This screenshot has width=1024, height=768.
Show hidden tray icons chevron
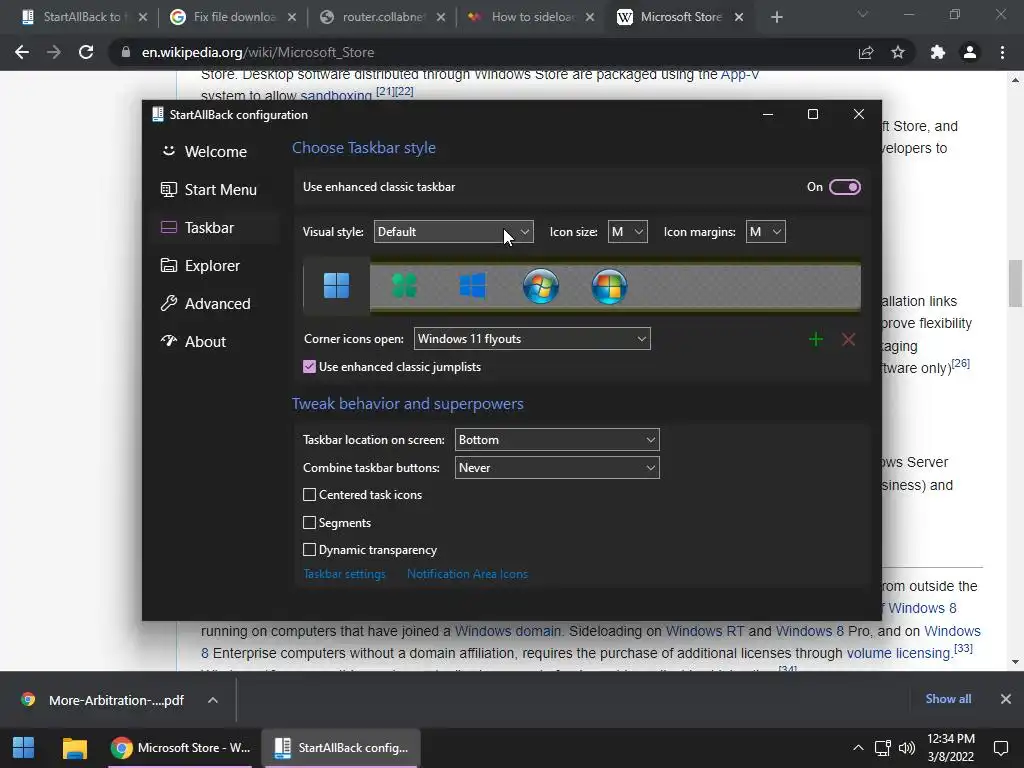point(858,748)
